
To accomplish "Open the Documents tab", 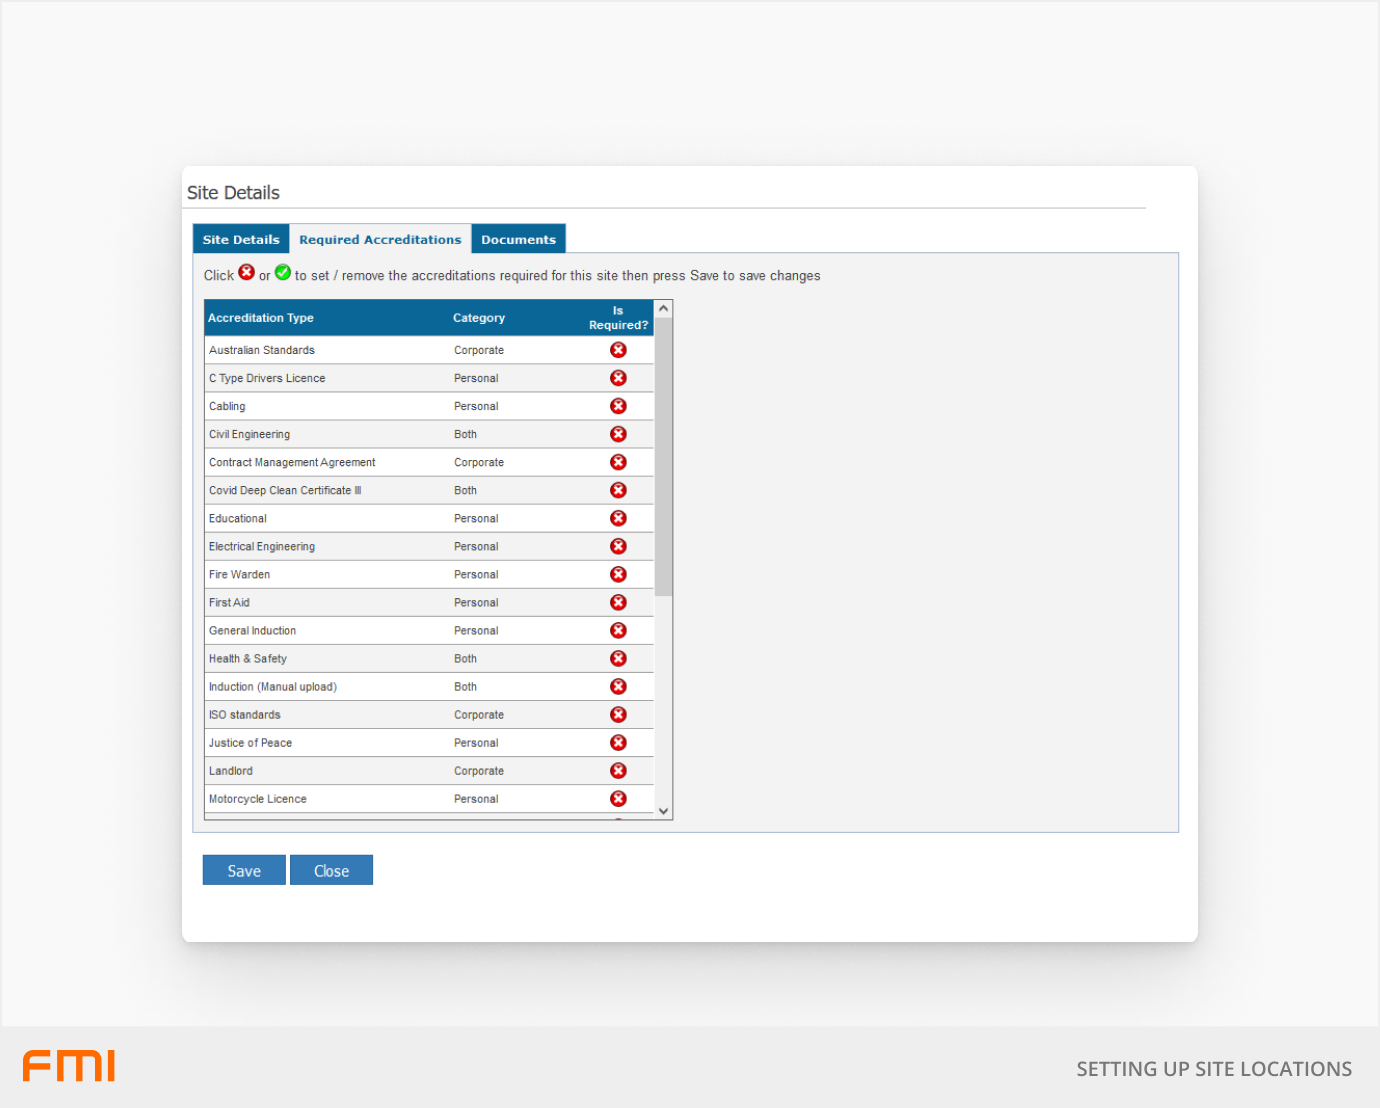I will click(x=518, y=239).
